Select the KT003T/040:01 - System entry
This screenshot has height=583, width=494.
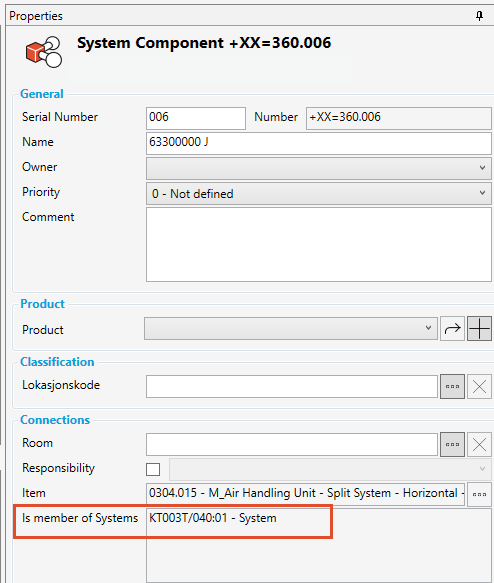point(213,518)
